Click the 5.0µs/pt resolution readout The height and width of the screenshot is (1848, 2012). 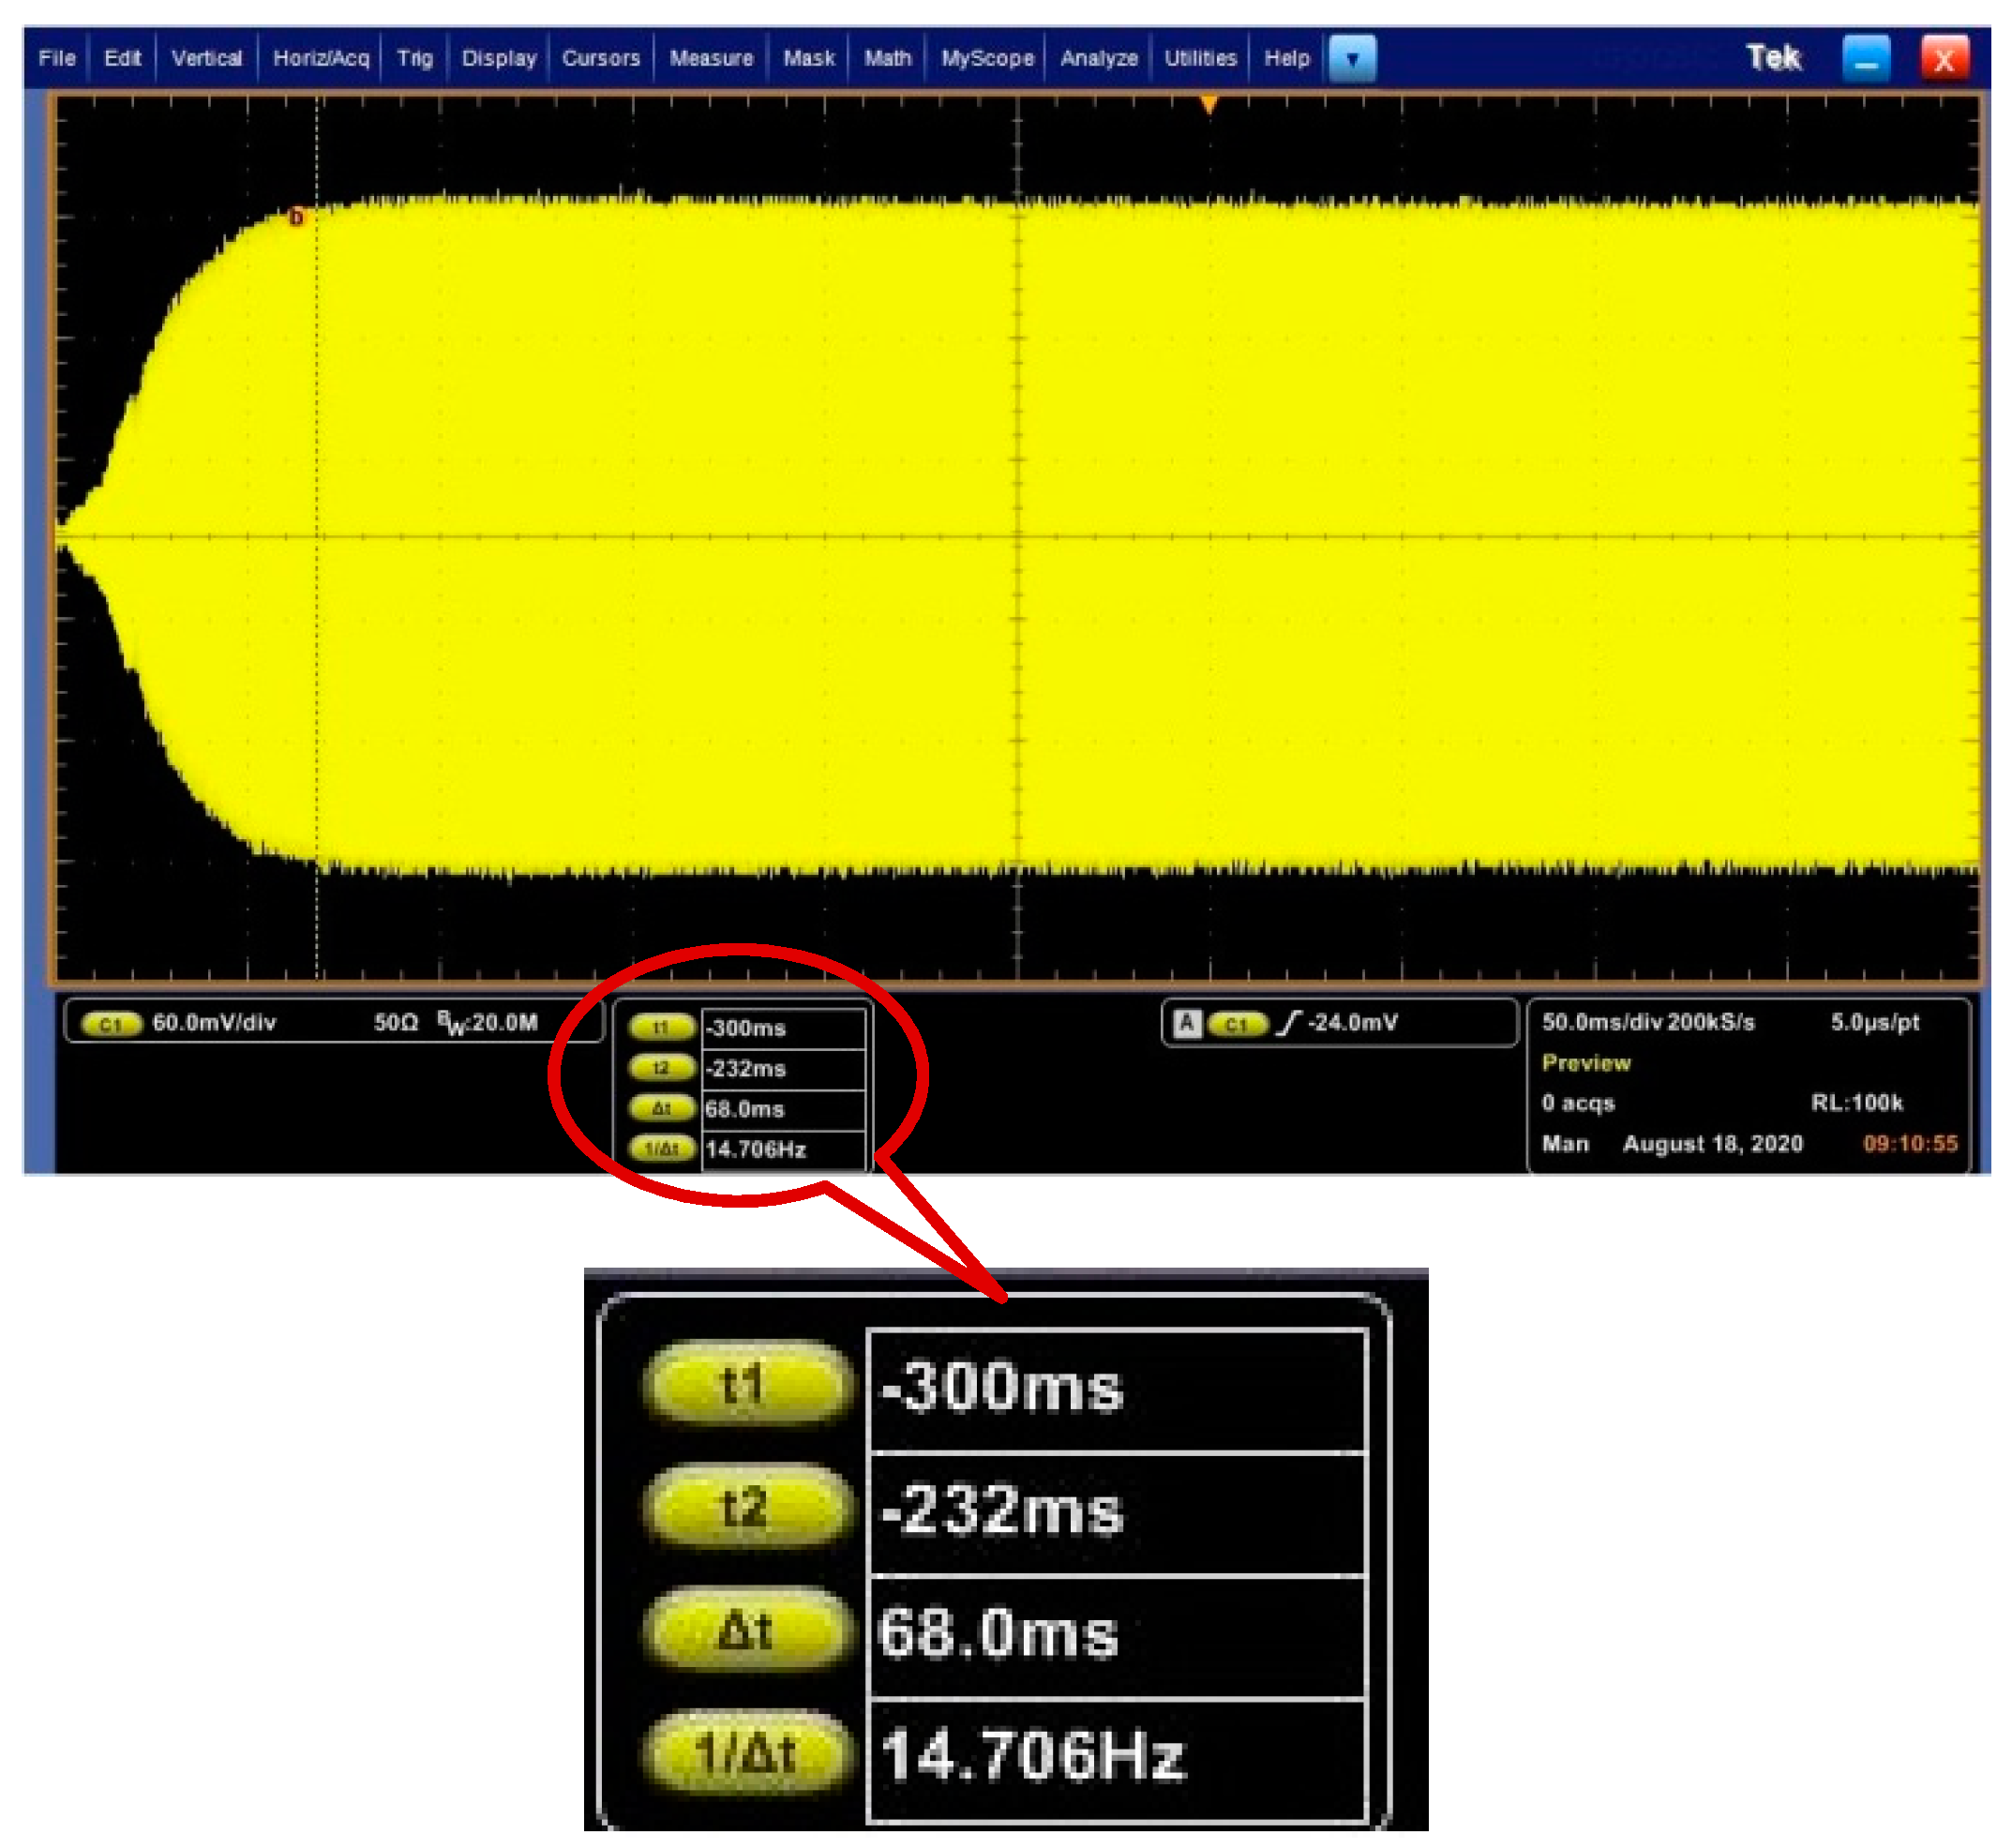click(x=1875, y=1022)
